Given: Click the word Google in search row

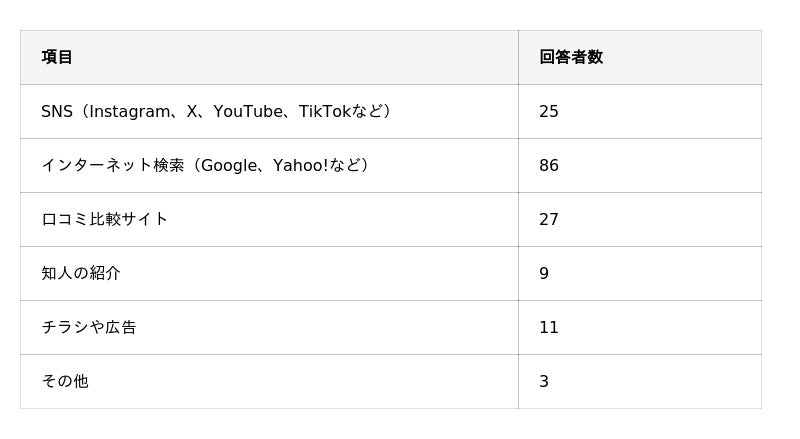Looking at the screenshot, I should (229, 165).
